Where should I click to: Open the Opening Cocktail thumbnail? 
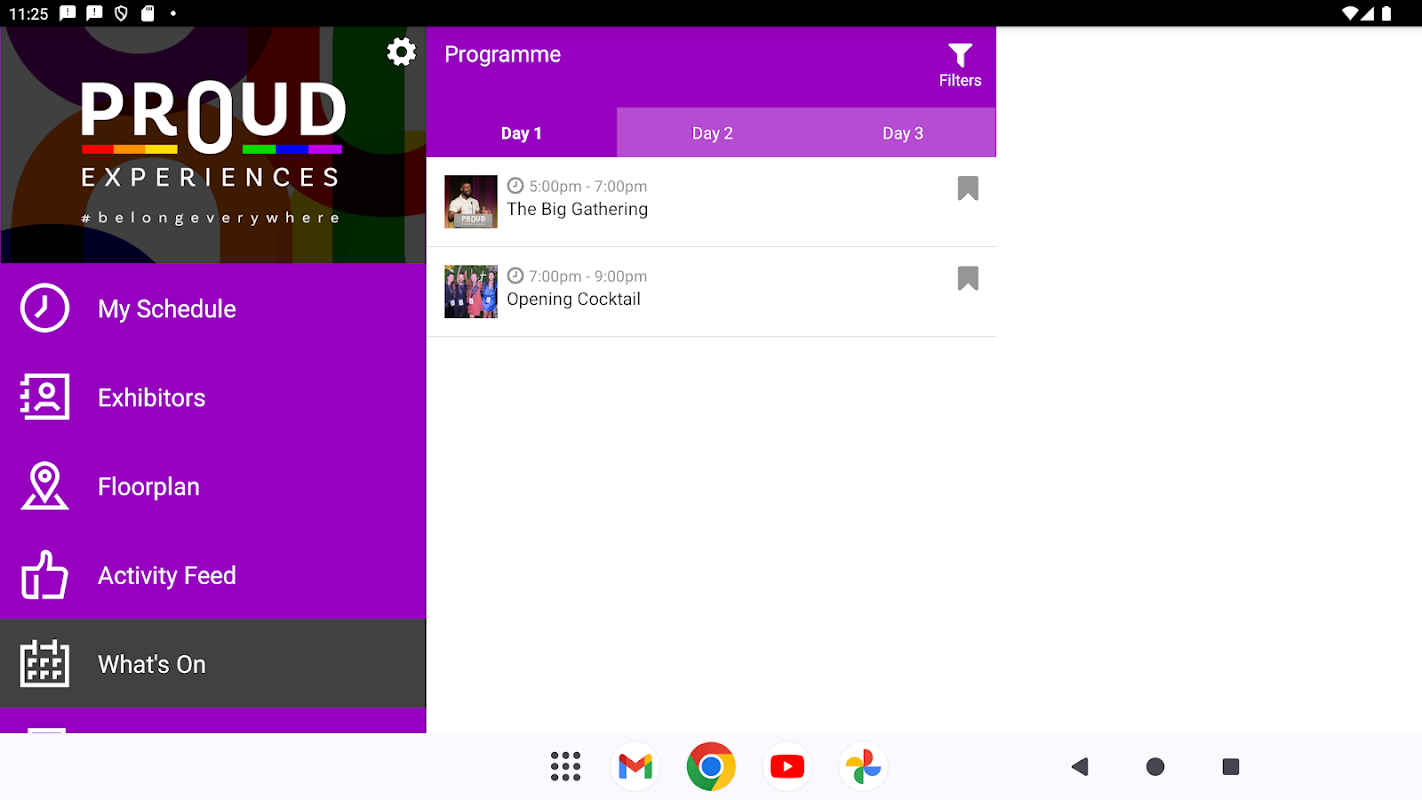coord(471,292)
